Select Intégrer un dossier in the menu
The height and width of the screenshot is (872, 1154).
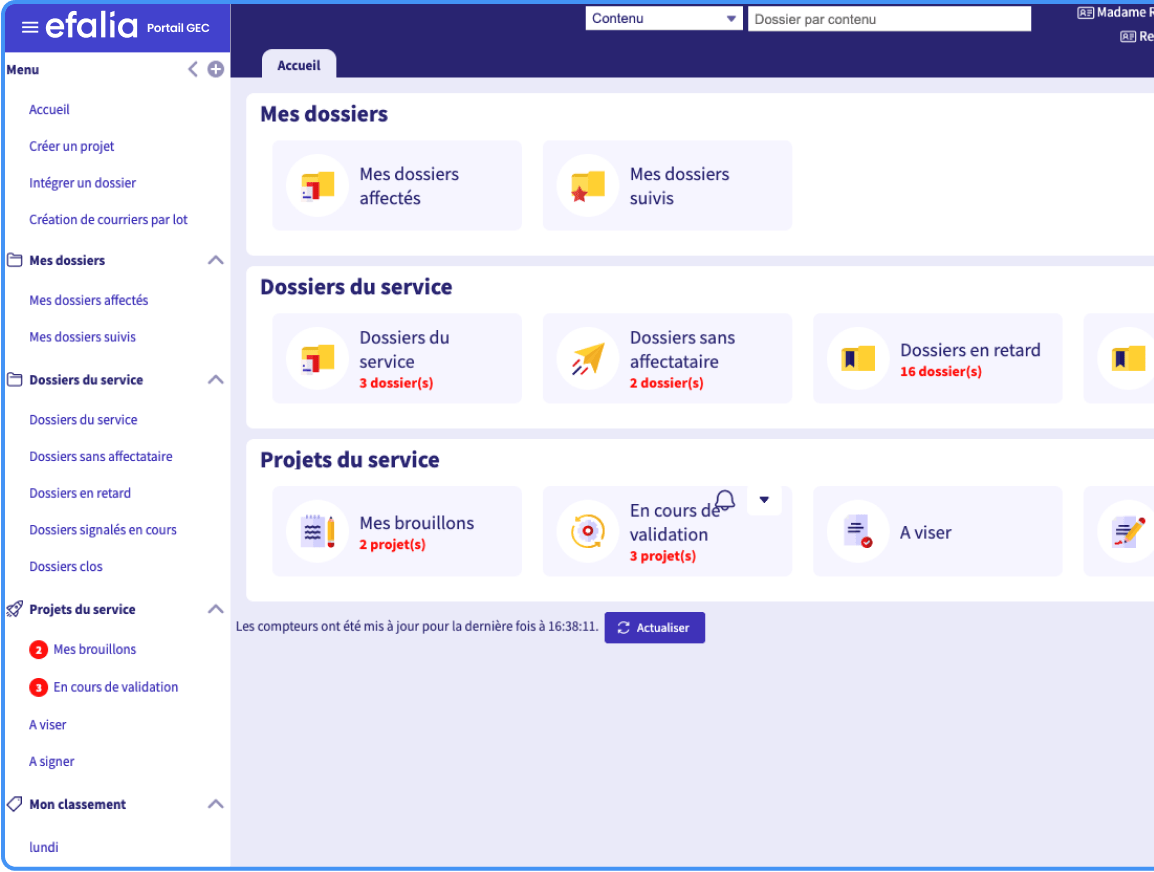click(82, 183)
